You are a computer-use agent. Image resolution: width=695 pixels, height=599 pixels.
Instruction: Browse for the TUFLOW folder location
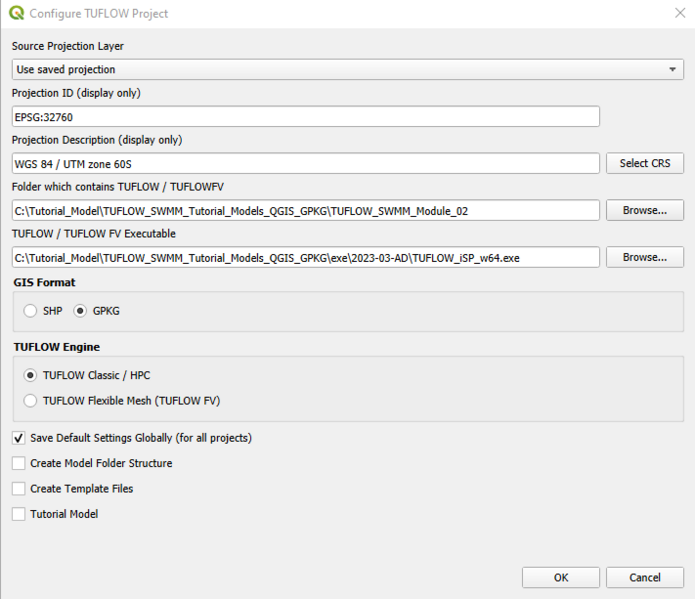tap(644, 210)
